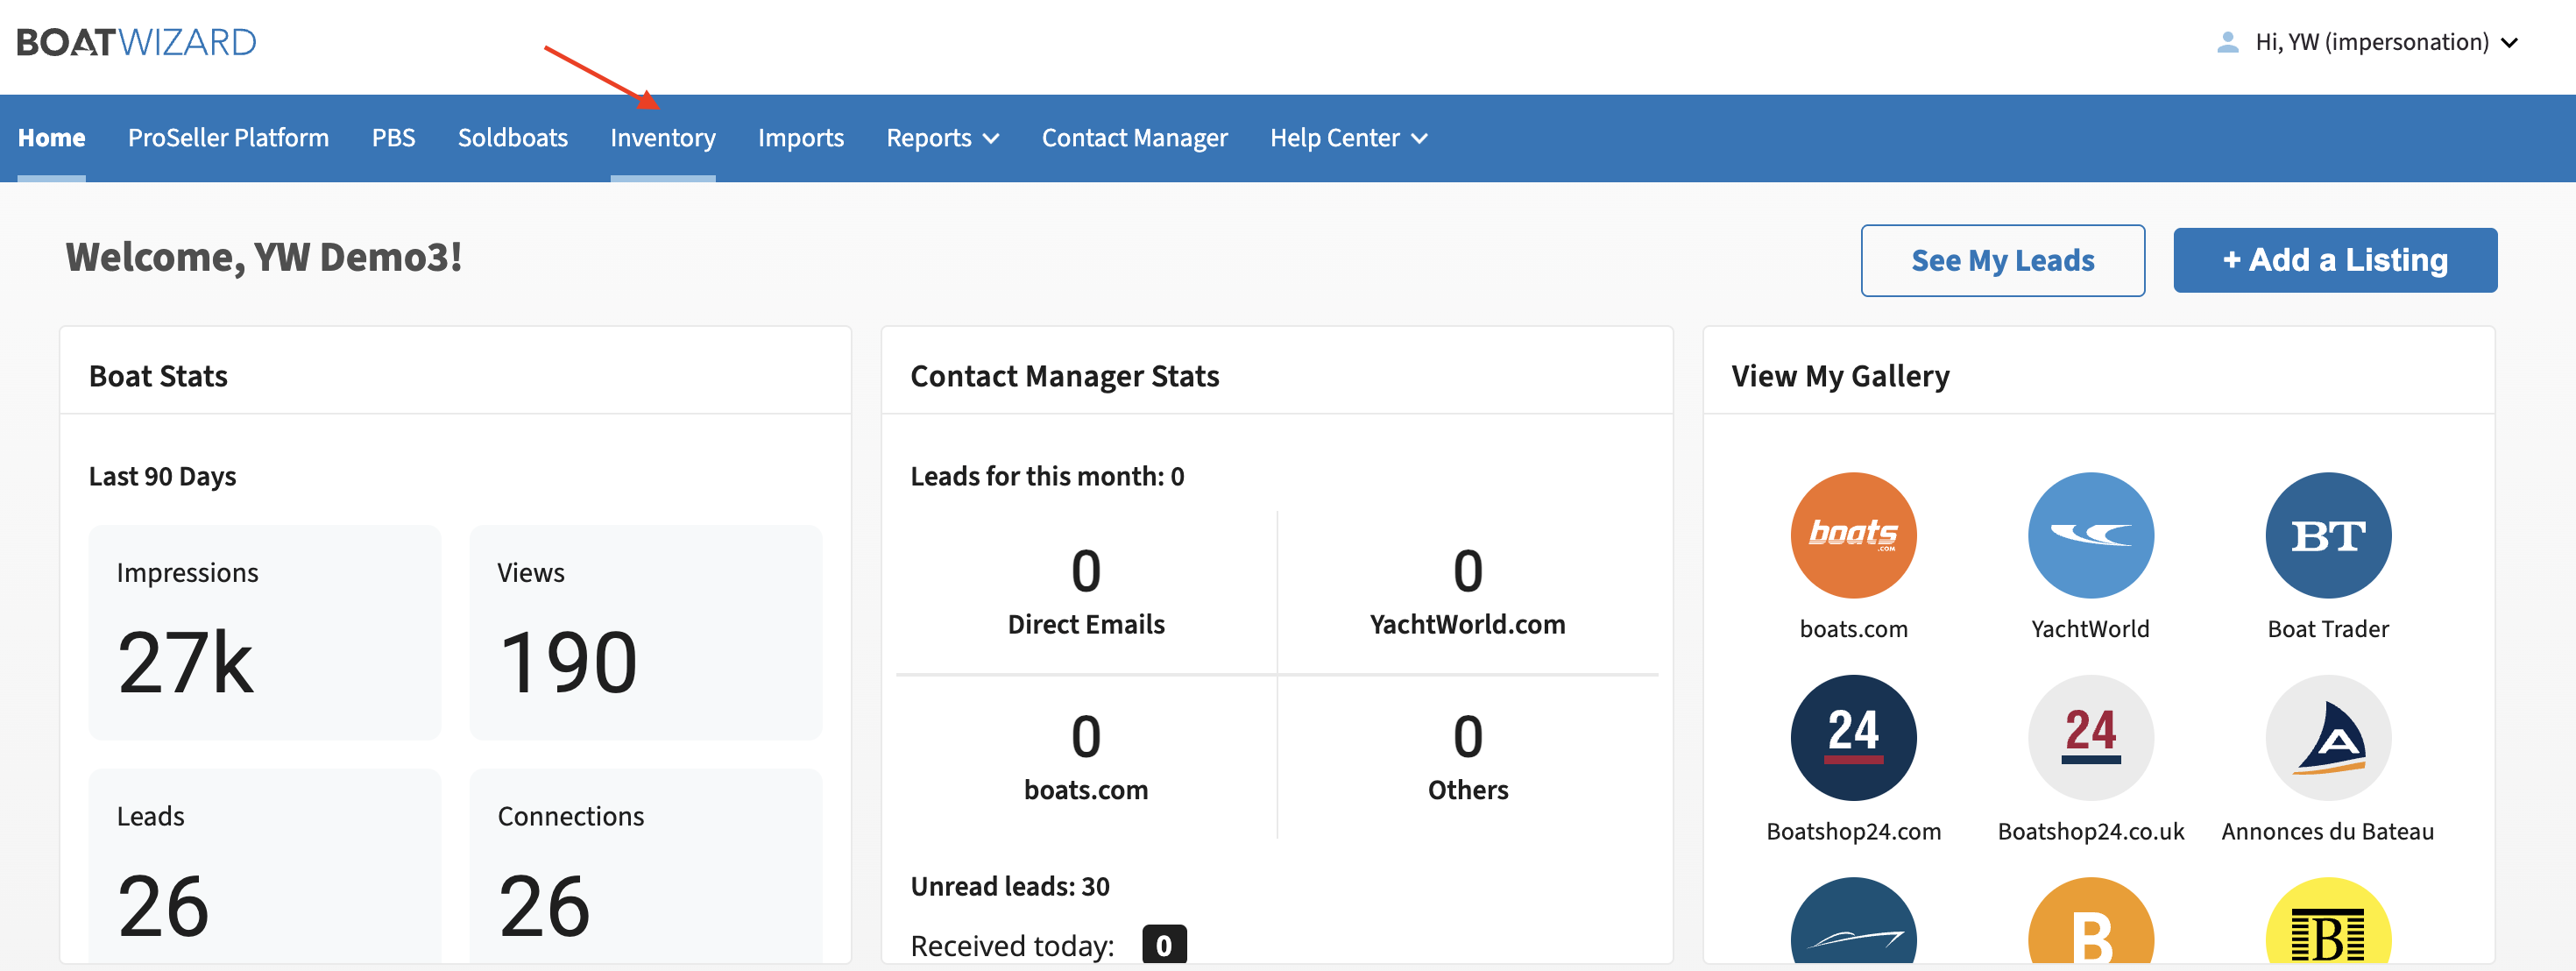Screen dimensions: 2576x971
Task: Click the dark blue yacht silhouette icon
Action: [x=1853, y=921]
